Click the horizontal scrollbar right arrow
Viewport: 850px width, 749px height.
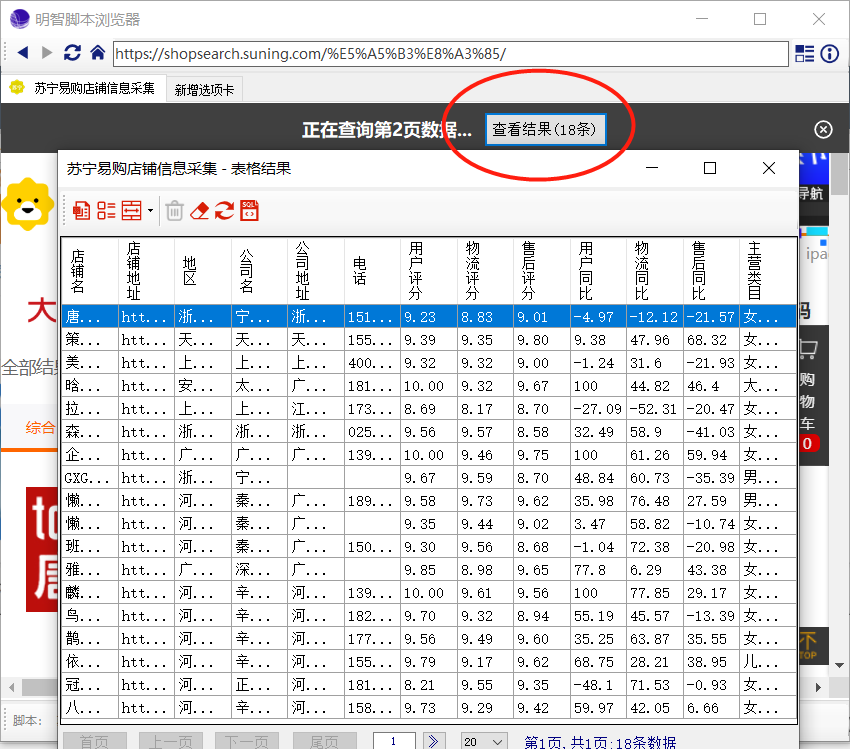pos(819,687)
